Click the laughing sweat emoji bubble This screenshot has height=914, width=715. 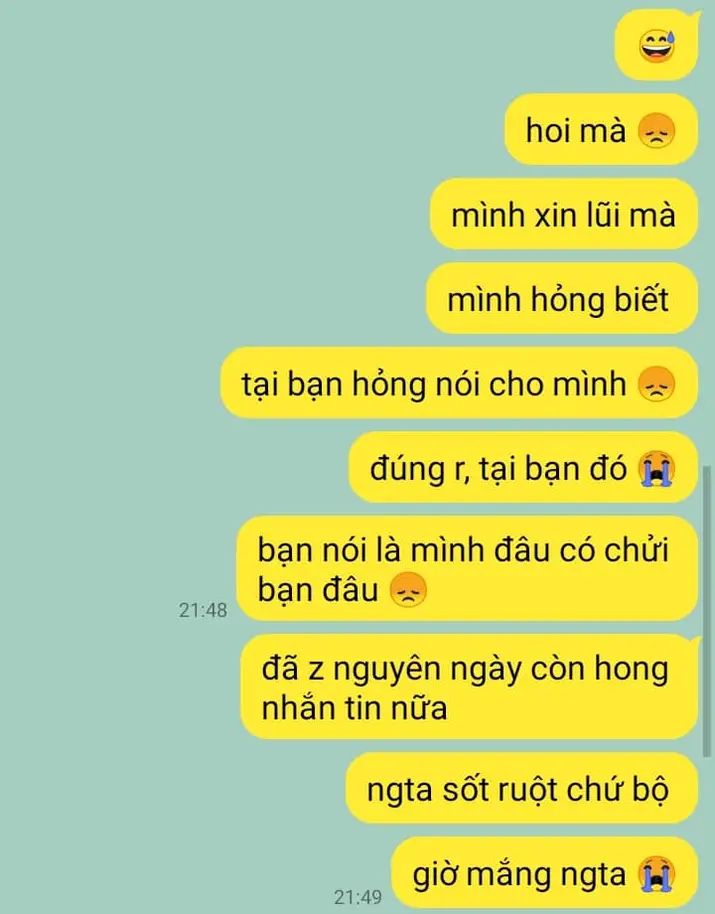tap(657, 45)
